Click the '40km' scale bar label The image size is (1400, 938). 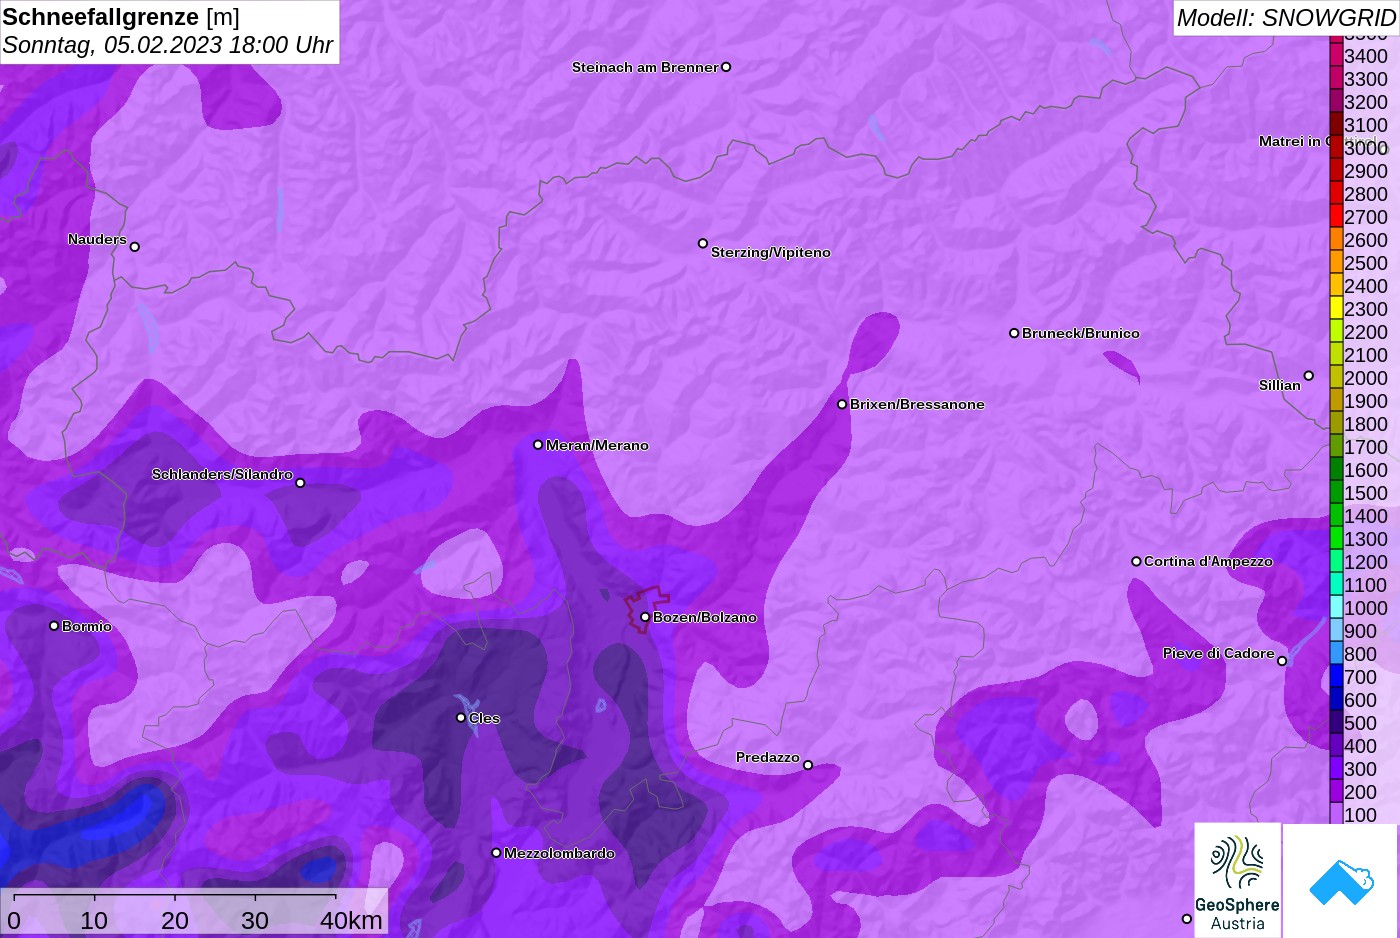point(351,920)
